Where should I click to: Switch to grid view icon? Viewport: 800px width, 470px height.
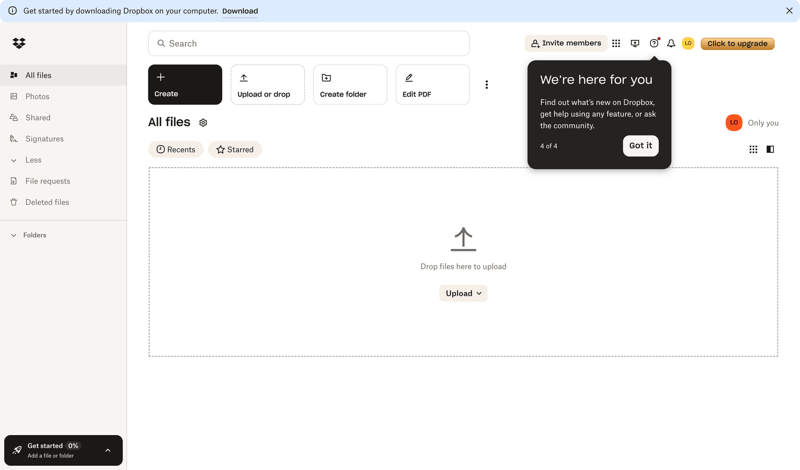(x=753, y=149)
